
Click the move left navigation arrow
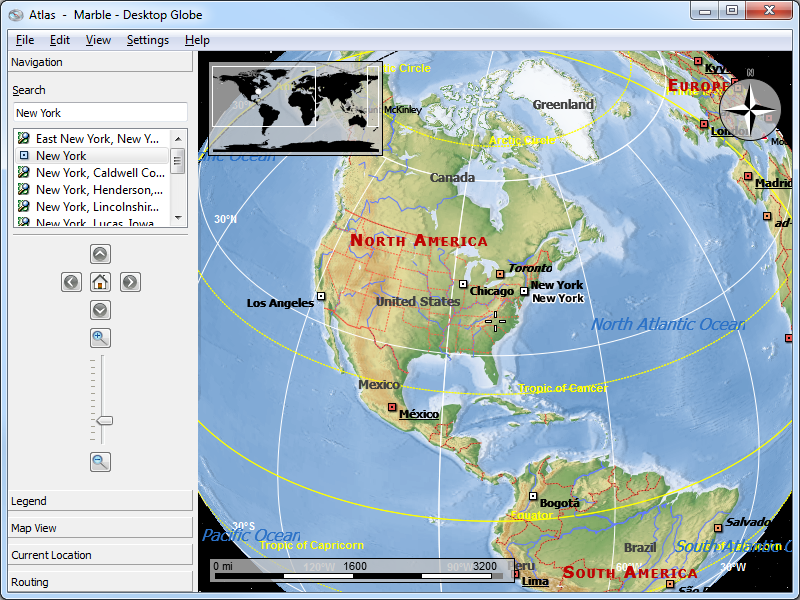tap(71, 282)
